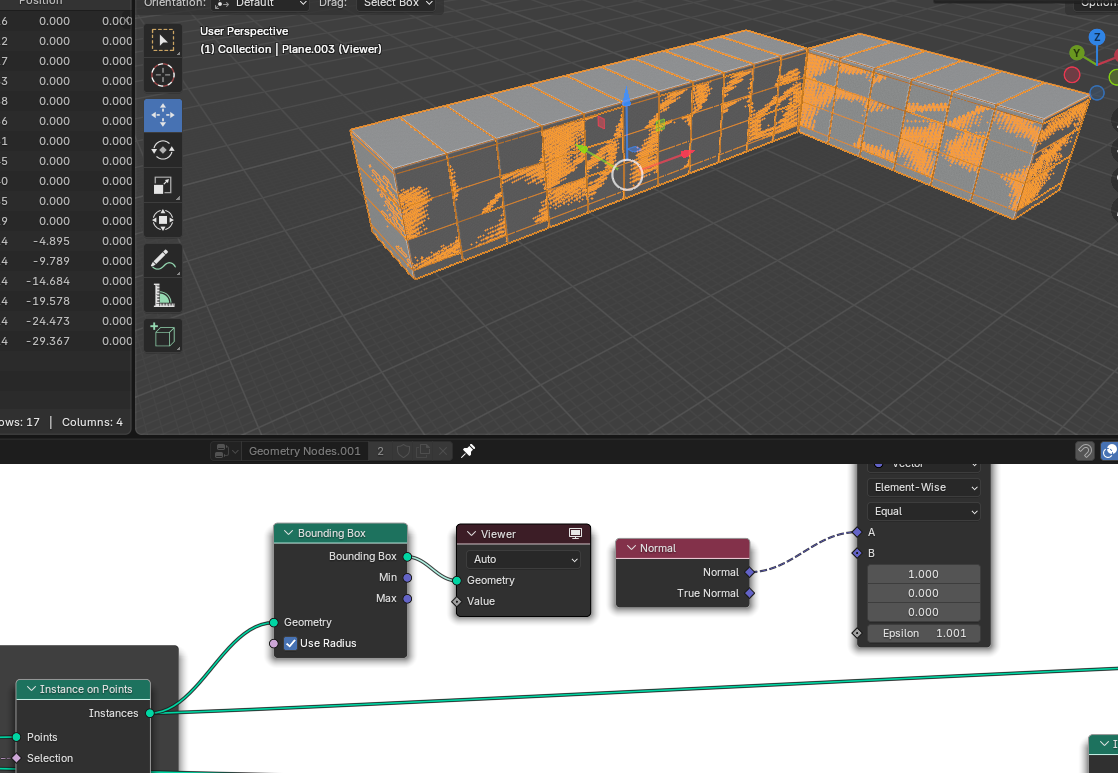Click the B vector field showing 1.000
The image size is (1118, 773).
click(923, 574)
